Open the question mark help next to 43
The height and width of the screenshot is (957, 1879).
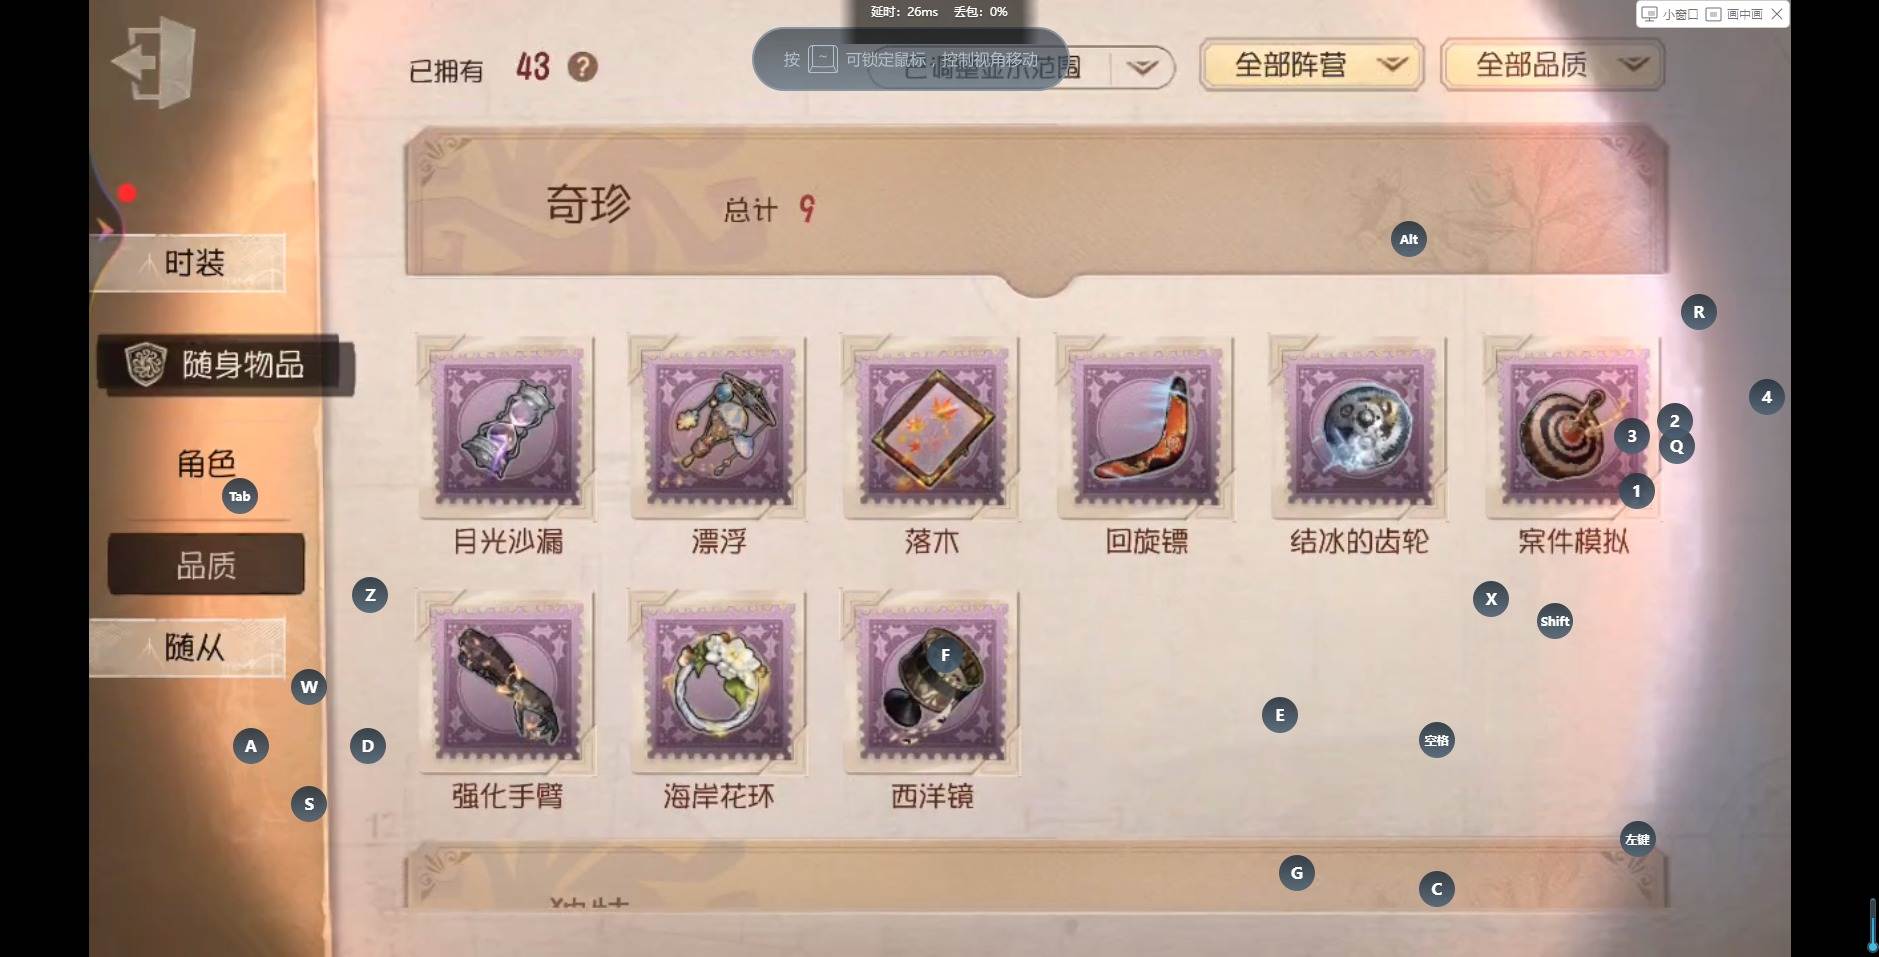(x=583, y=67)
